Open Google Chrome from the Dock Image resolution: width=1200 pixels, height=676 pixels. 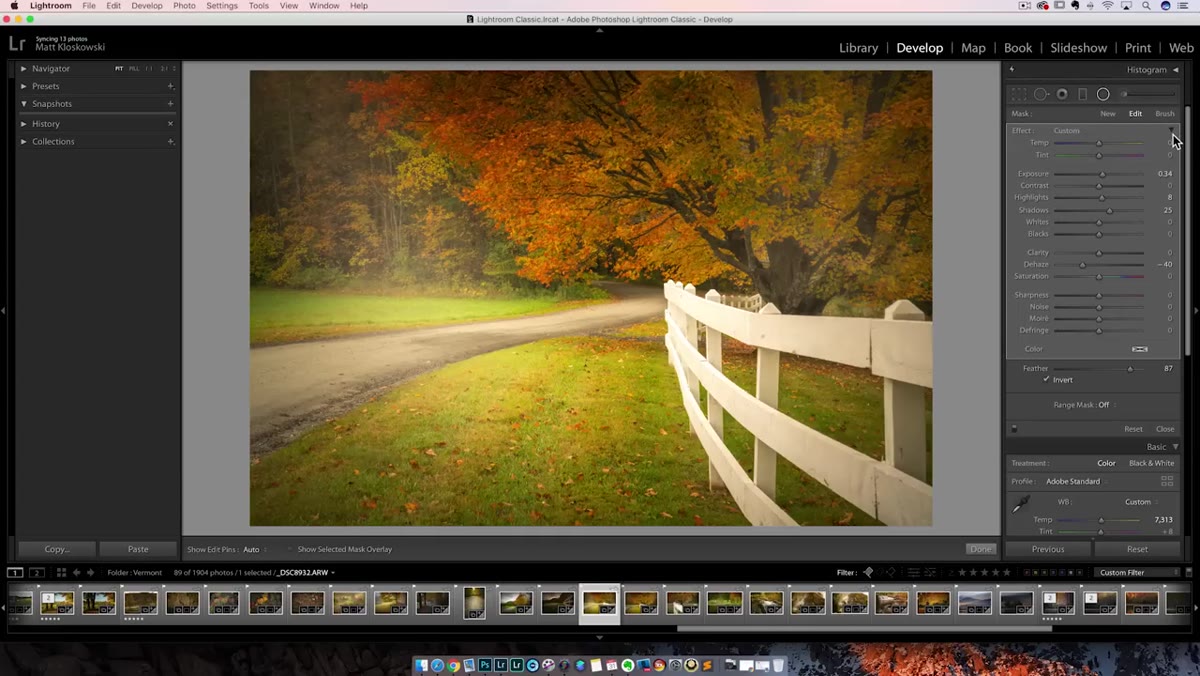point(453,665)
